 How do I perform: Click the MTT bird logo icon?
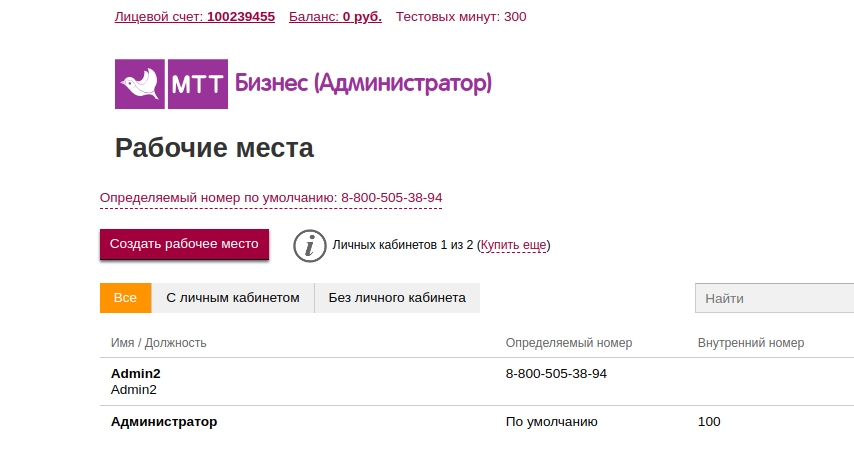tap(143, 84)
